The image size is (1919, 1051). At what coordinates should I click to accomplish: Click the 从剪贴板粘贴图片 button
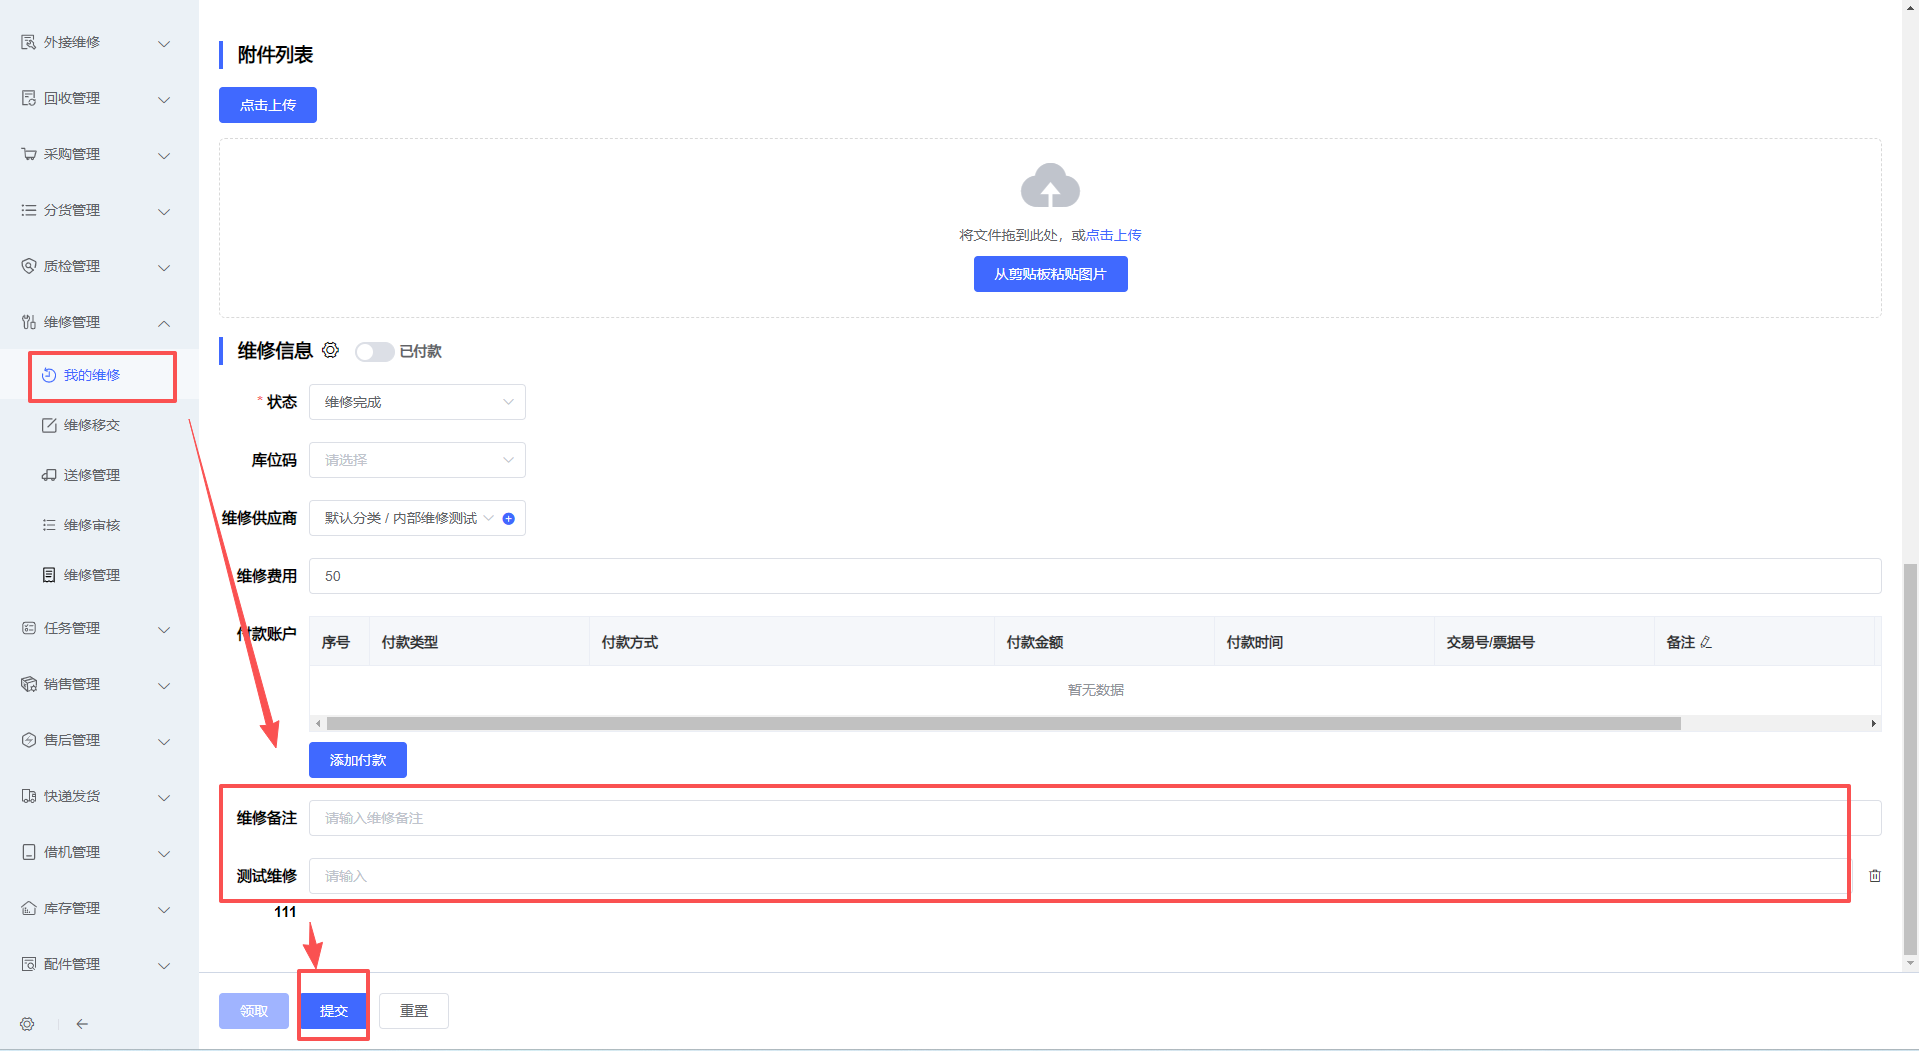pyautogui.click(x=1050, y=274)
